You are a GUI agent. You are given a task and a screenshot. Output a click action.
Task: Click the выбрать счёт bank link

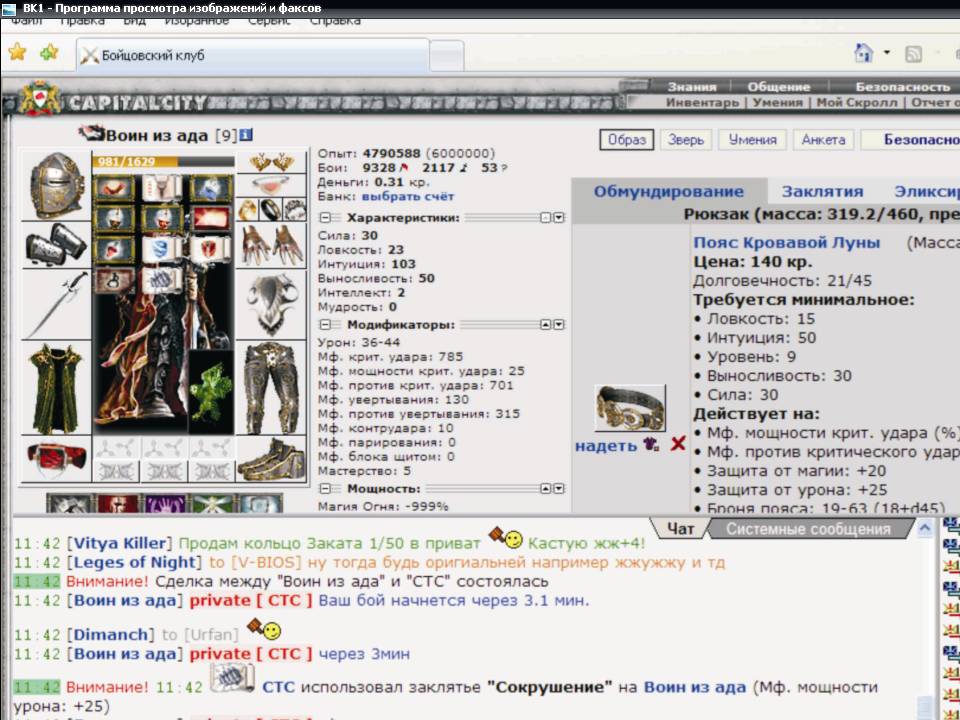click(x=408, y=197)
